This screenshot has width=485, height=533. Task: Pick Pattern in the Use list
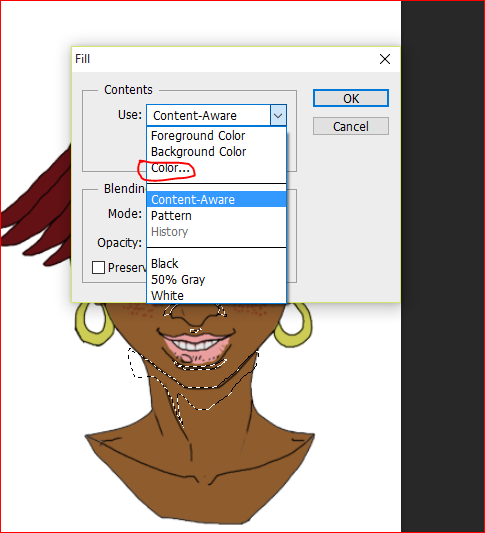pyautogui.click(x=216, y=216)
